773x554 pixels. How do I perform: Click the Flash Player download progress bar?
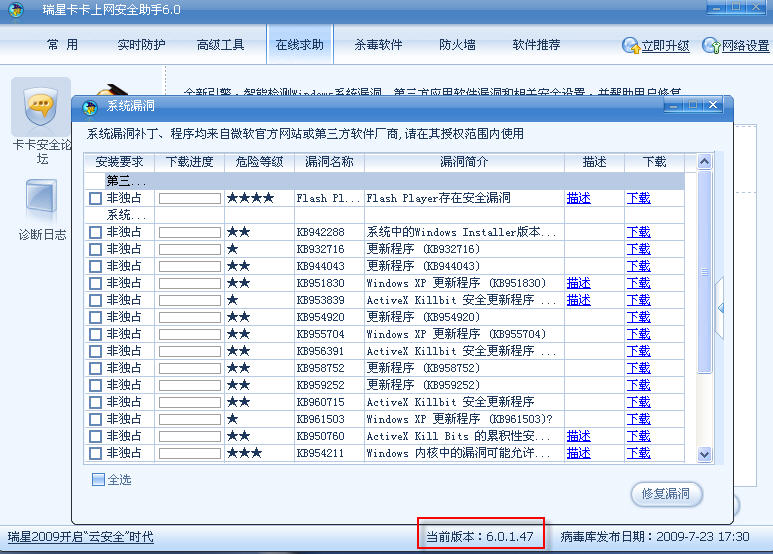[190, 198]
